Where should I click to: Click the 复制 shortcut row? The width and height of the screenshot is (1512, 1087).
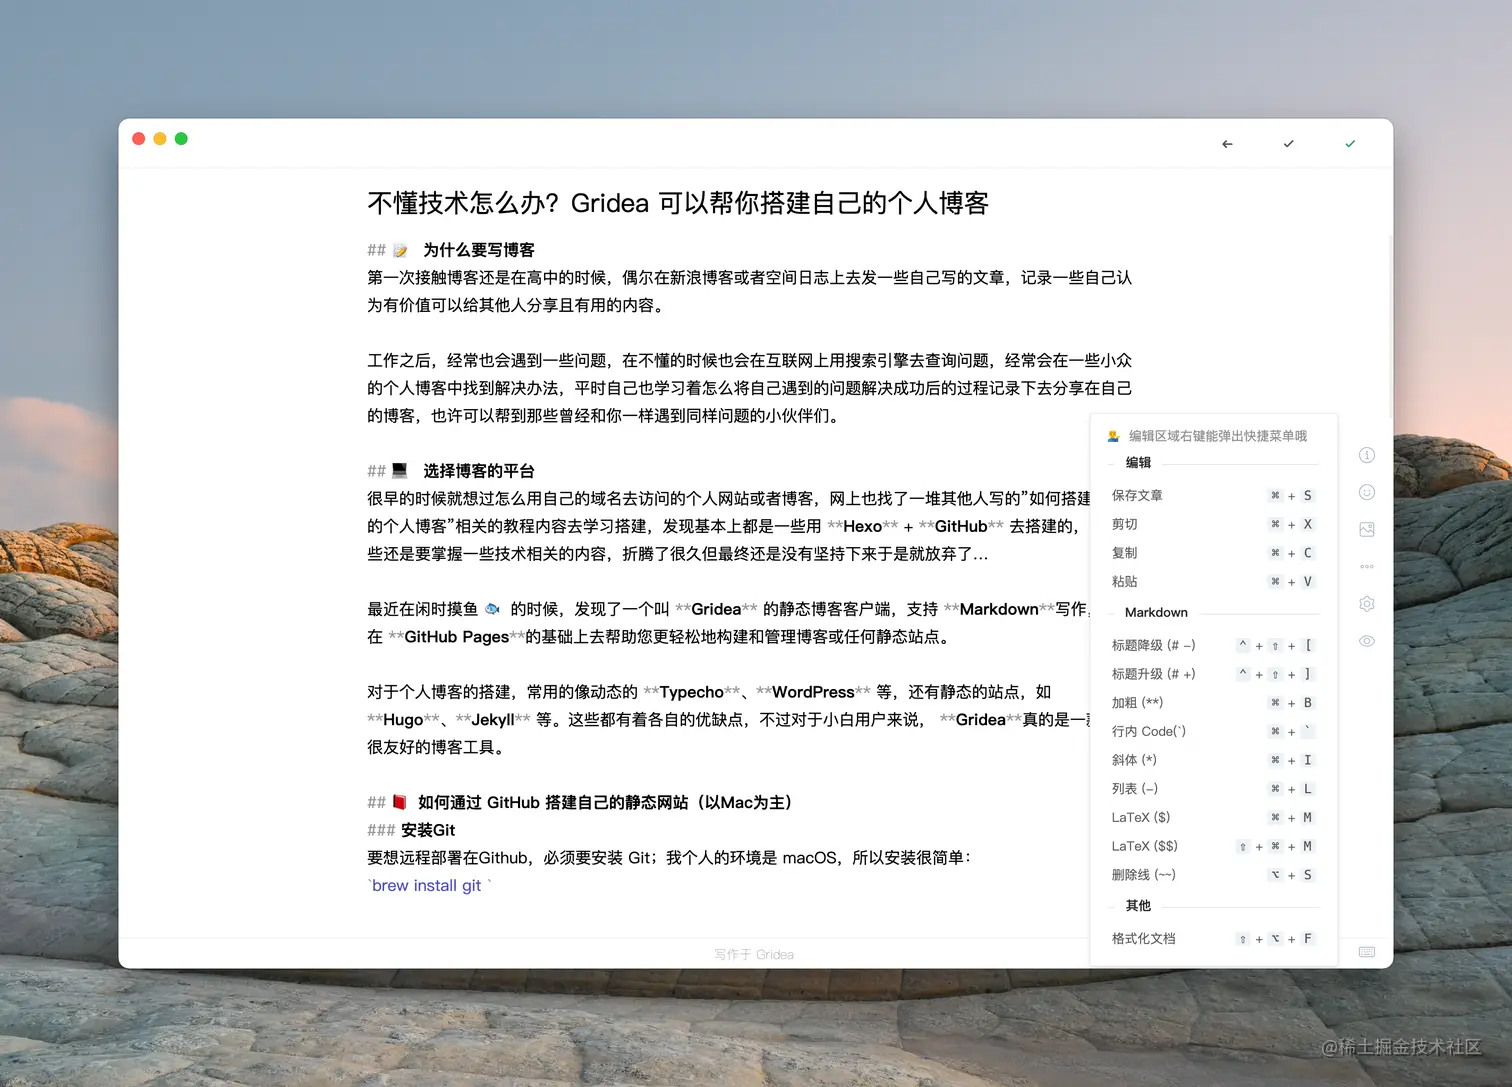click(1213, 553)
